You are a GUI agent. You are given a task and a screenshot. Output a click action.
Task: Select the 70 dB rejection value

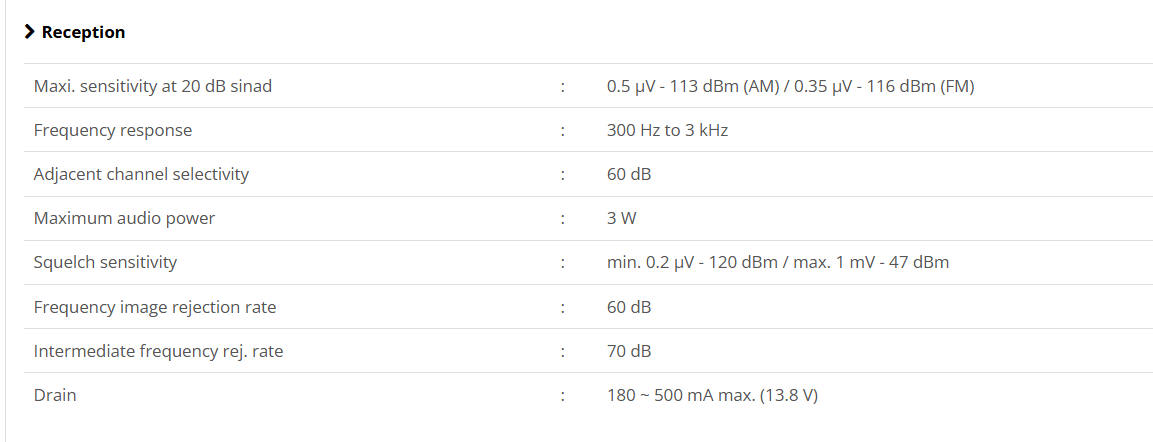(x=629, y=351)
